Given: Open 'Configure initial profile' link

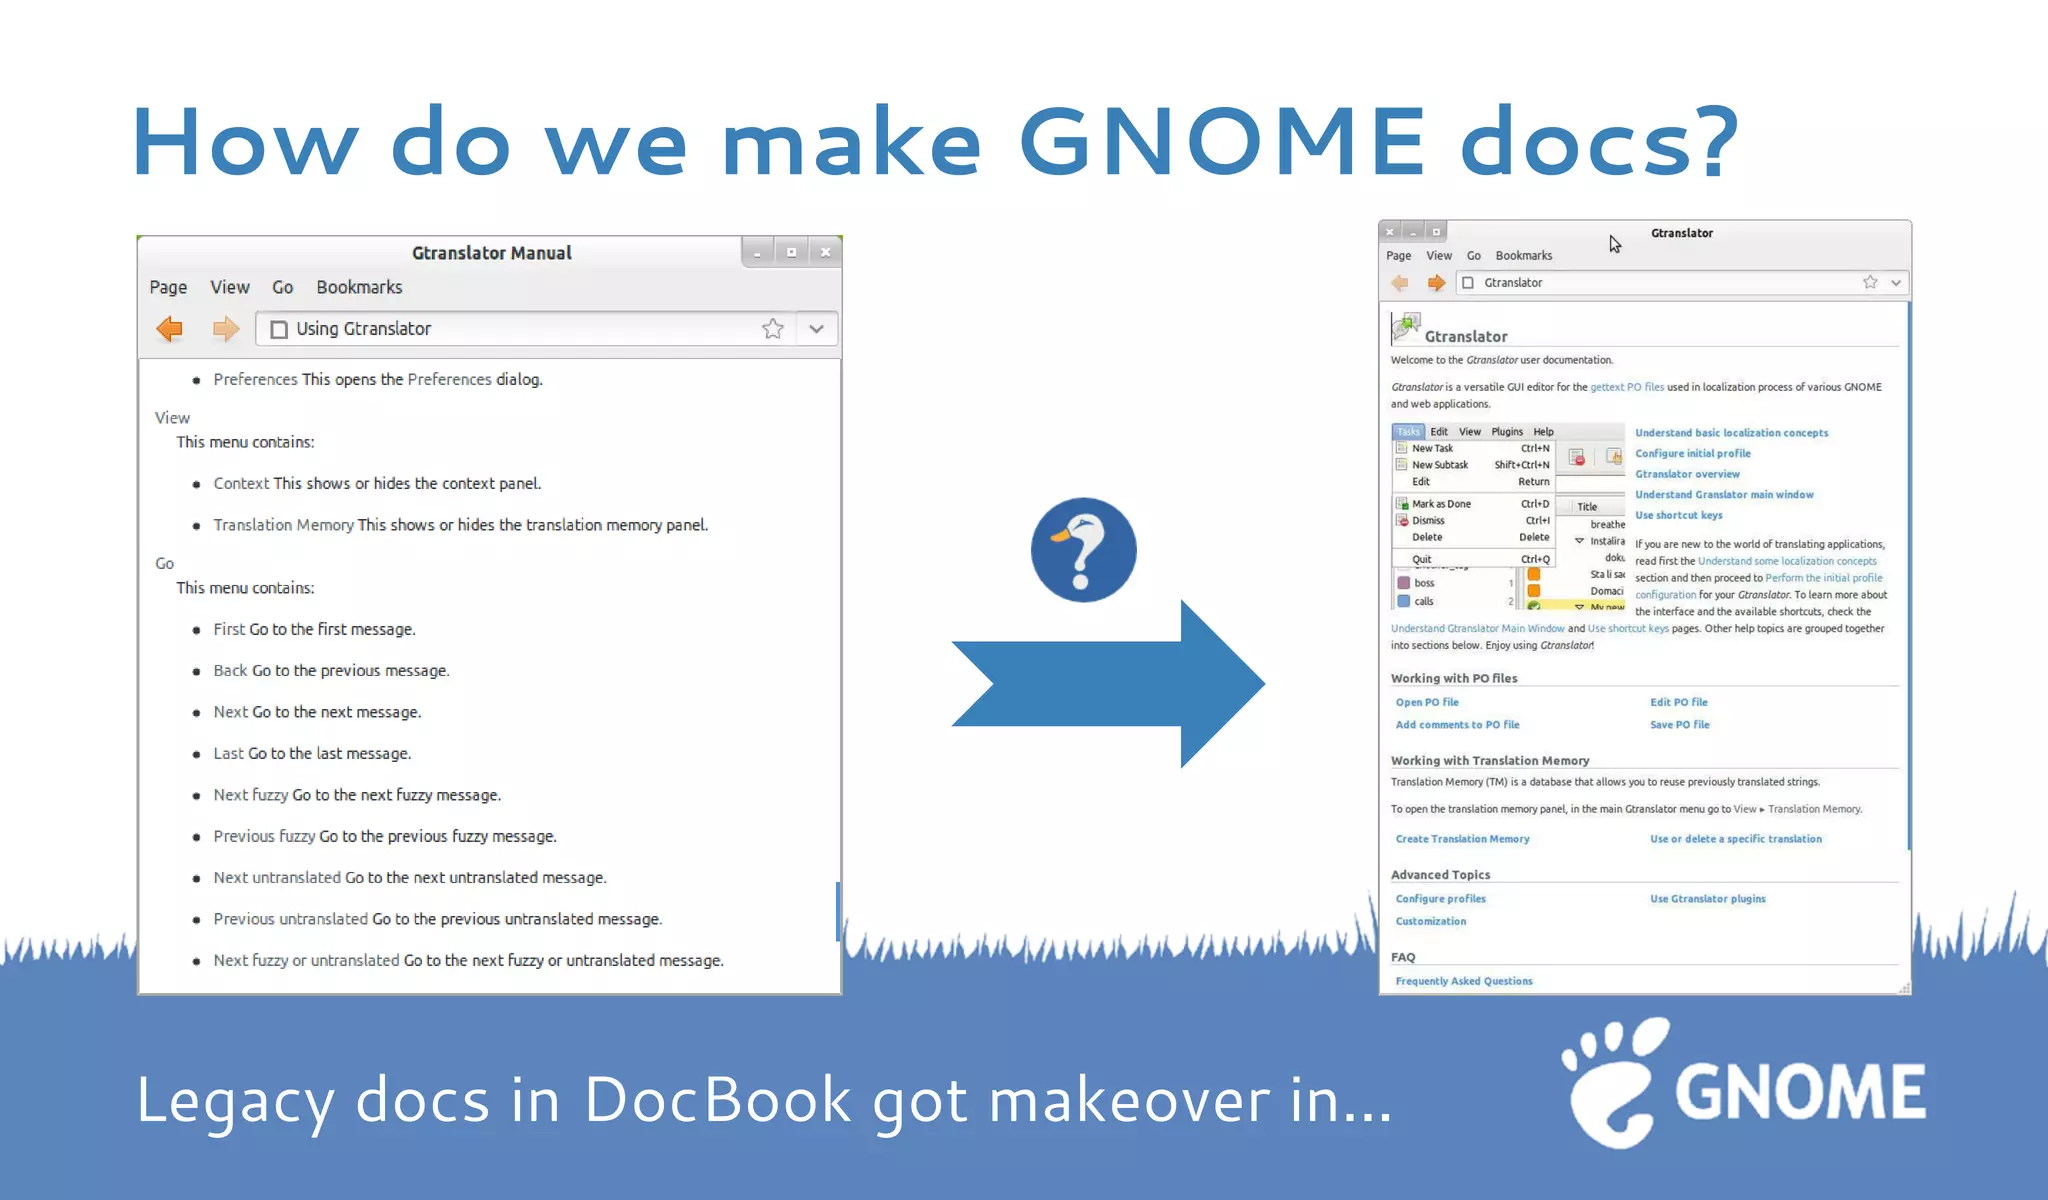Looking at the screenshot, I should 1693,453.
